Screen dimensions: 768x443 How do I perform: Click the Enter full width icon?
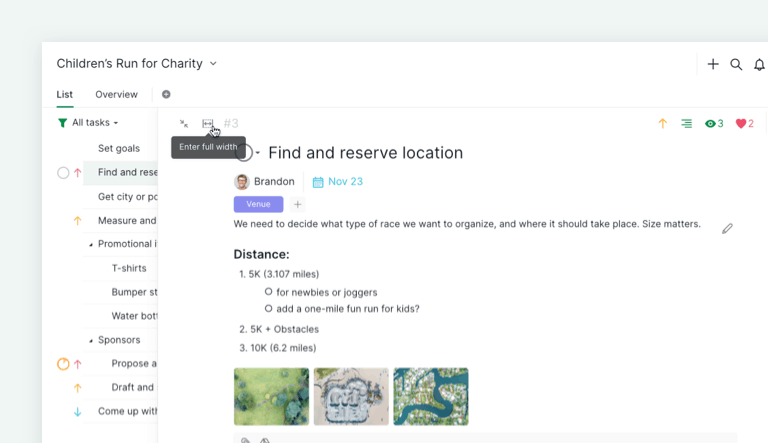coord(208,123)
